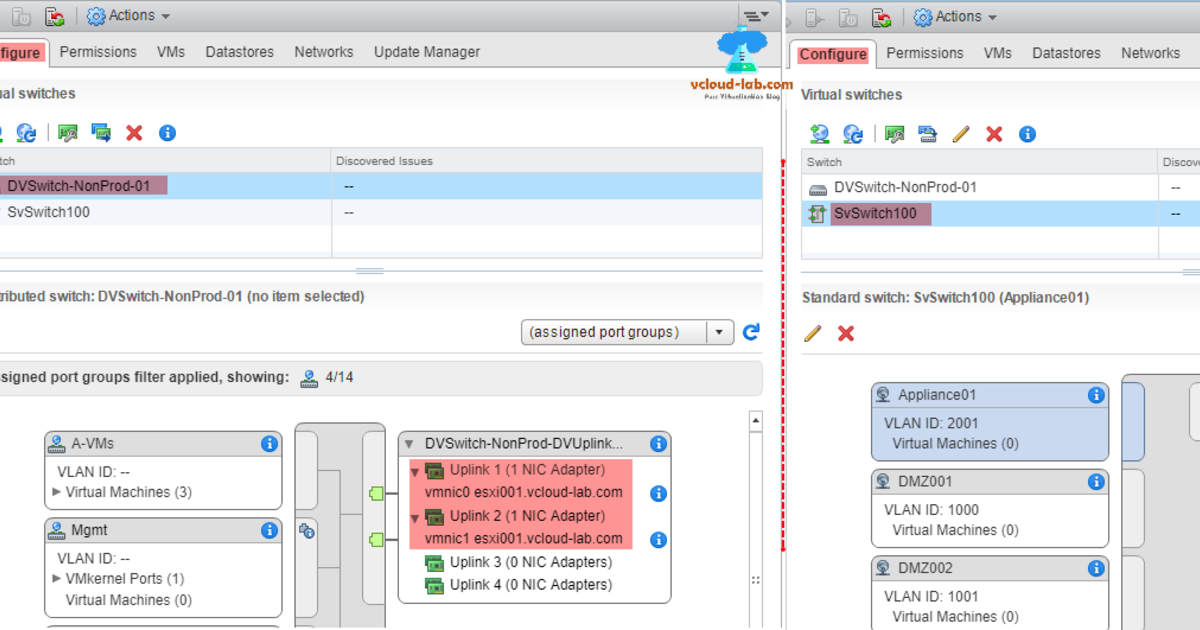Click info icon next to vmnic1 adapter
Viewport: 1200px width, 630px height.
pyautogui.click(x=658, y=540)
